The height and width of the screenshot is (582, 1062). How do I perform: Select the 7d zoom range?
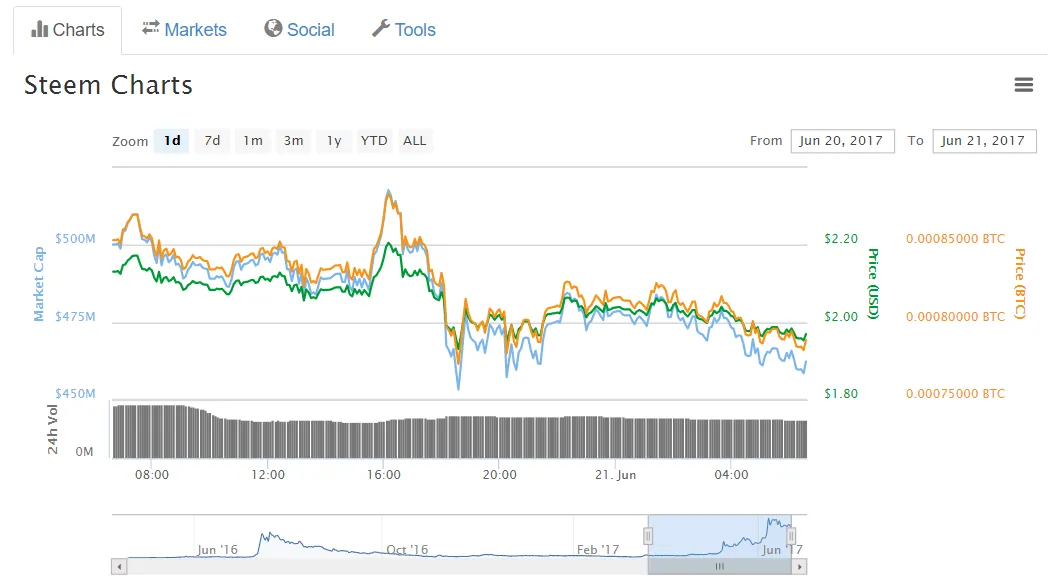[212, 141]
